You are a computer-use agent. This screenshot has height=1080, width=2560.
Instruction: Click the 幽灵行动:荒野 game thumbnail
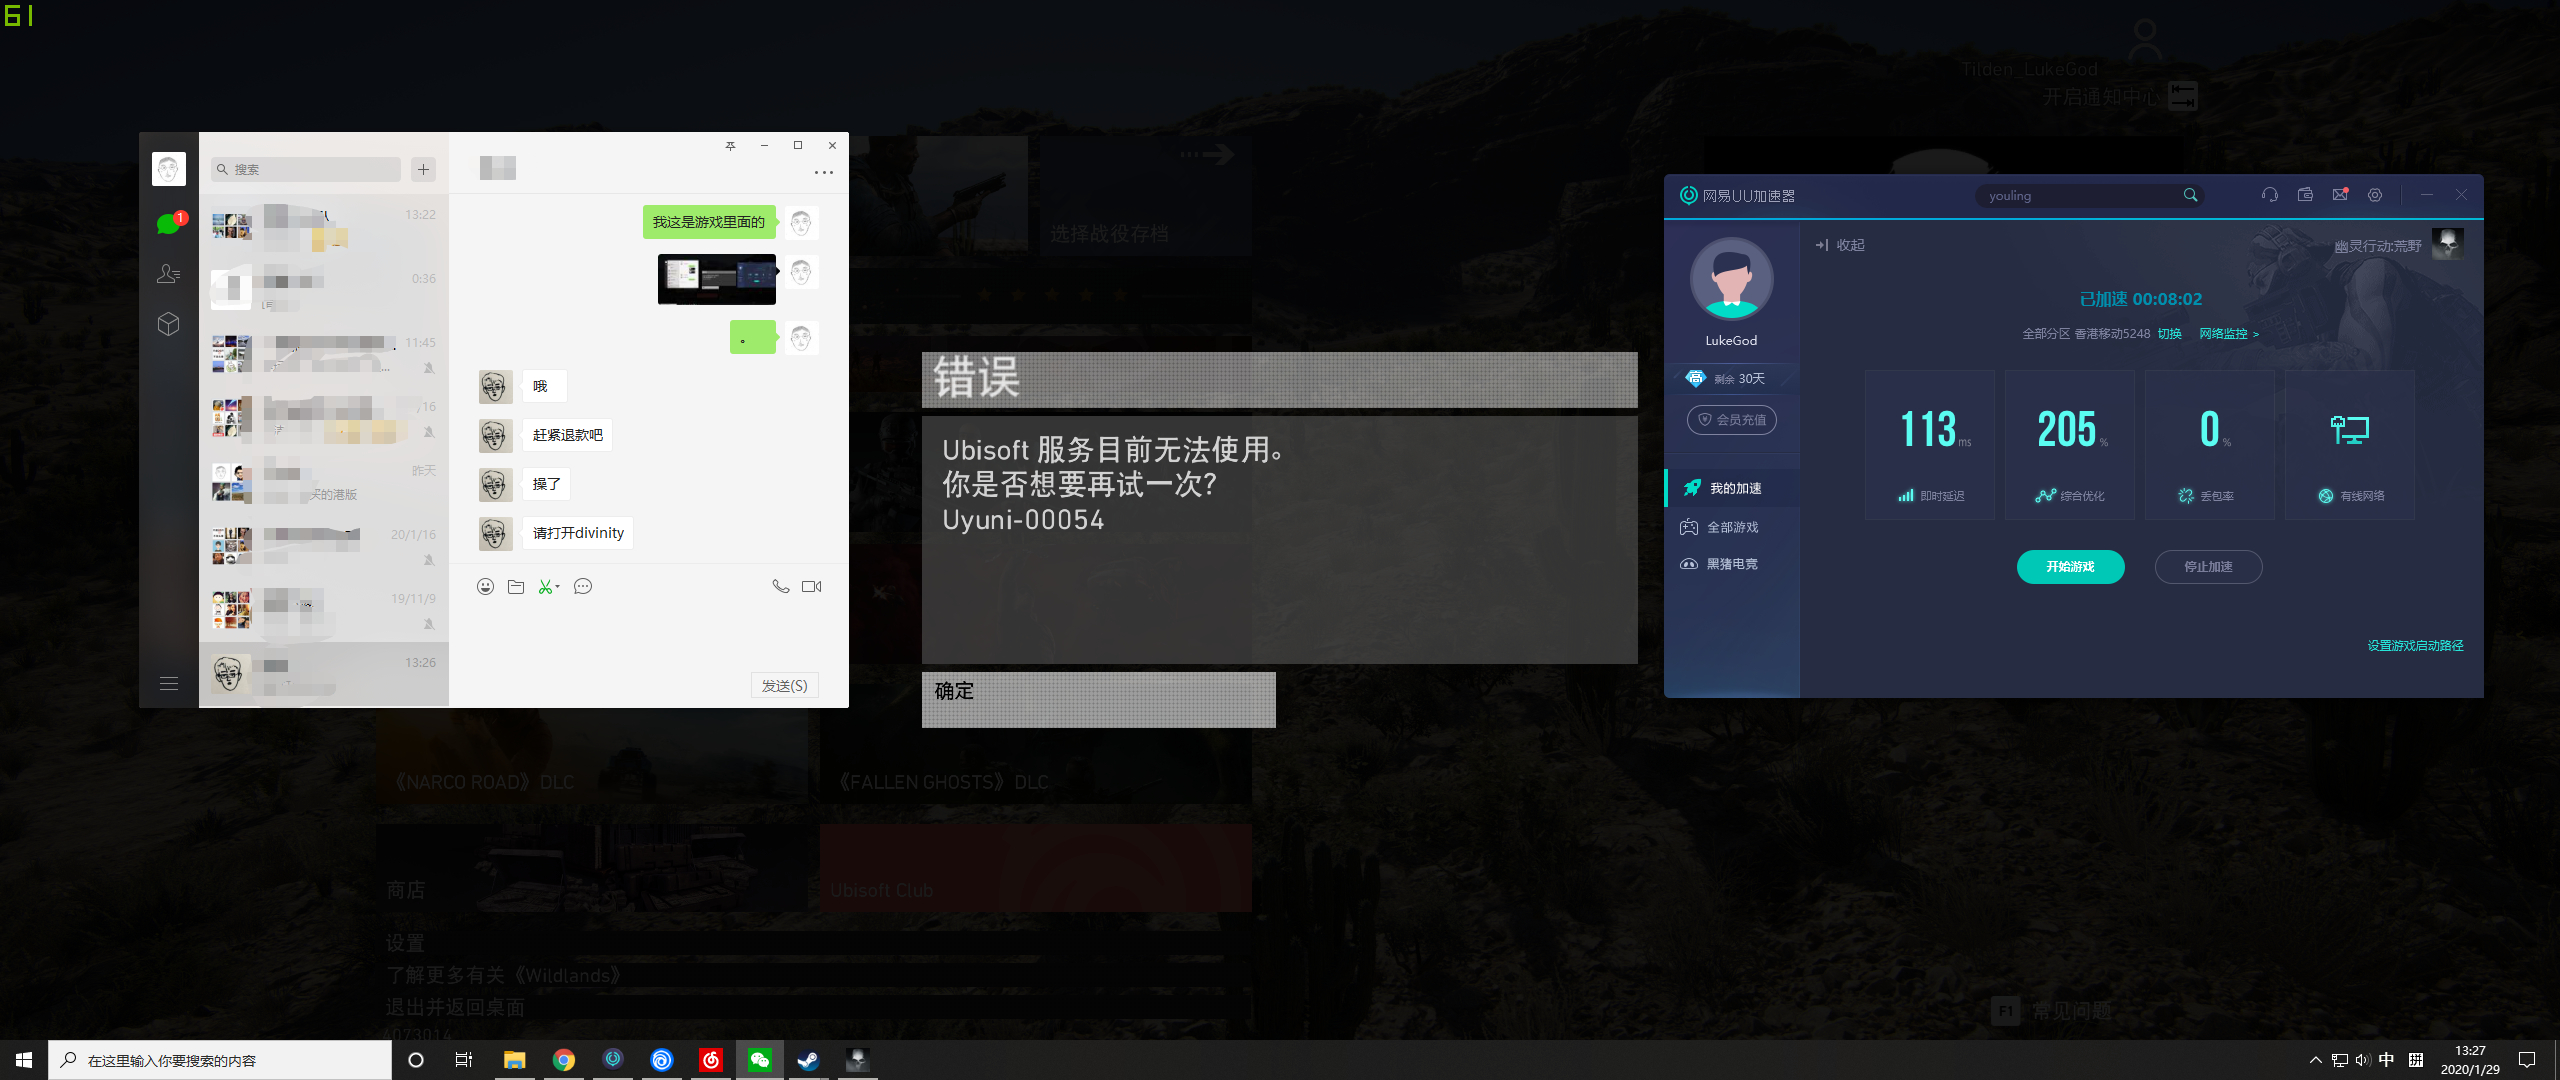tap(2447, 244)
